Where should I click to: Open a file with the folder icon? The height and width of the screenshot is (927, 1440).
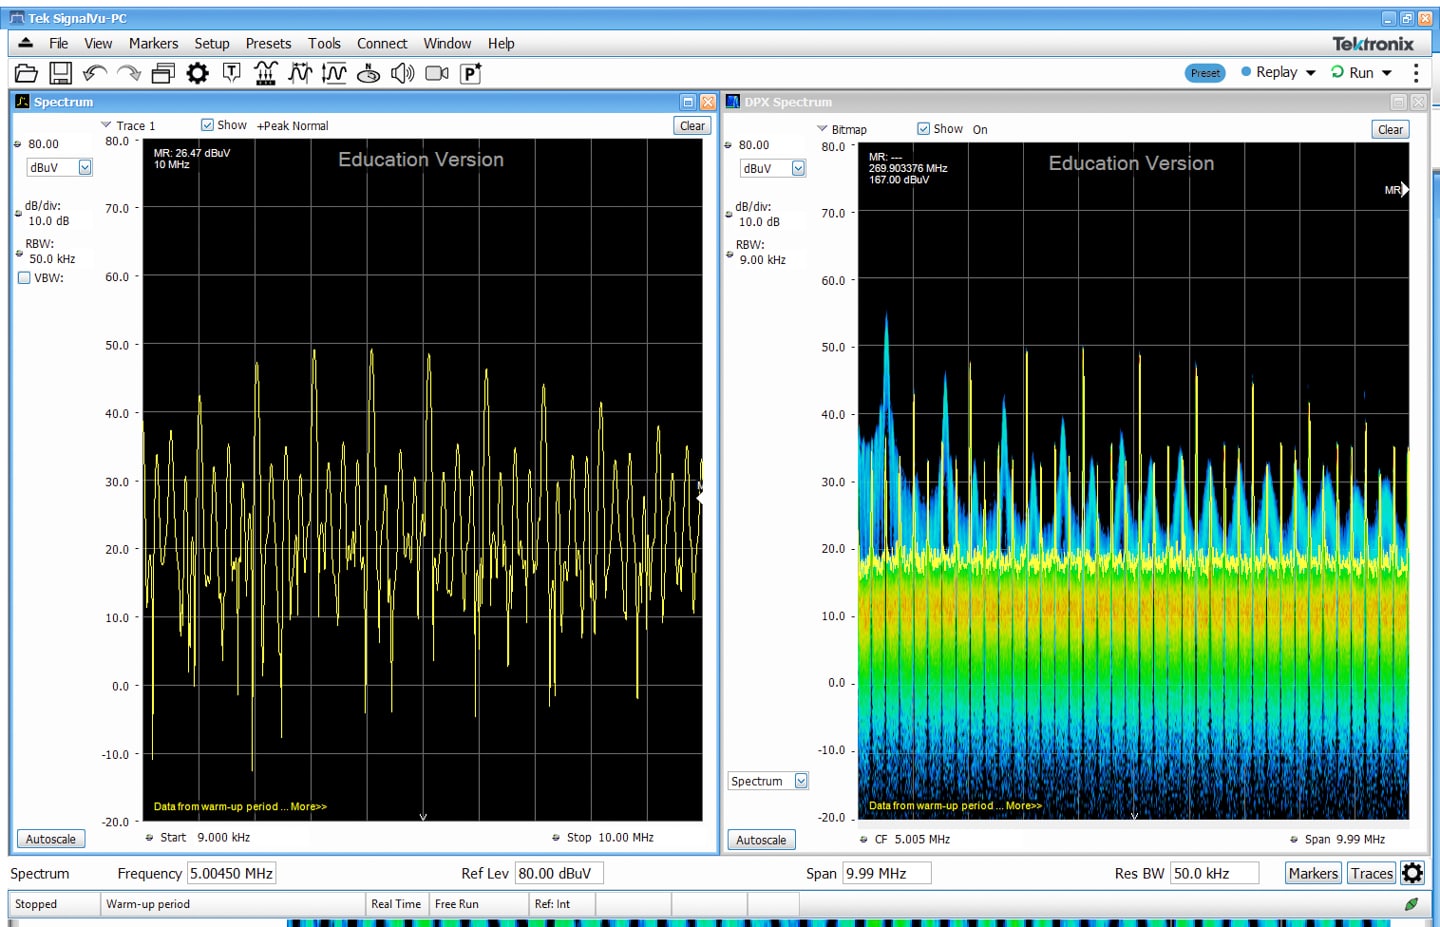(26, 73)
